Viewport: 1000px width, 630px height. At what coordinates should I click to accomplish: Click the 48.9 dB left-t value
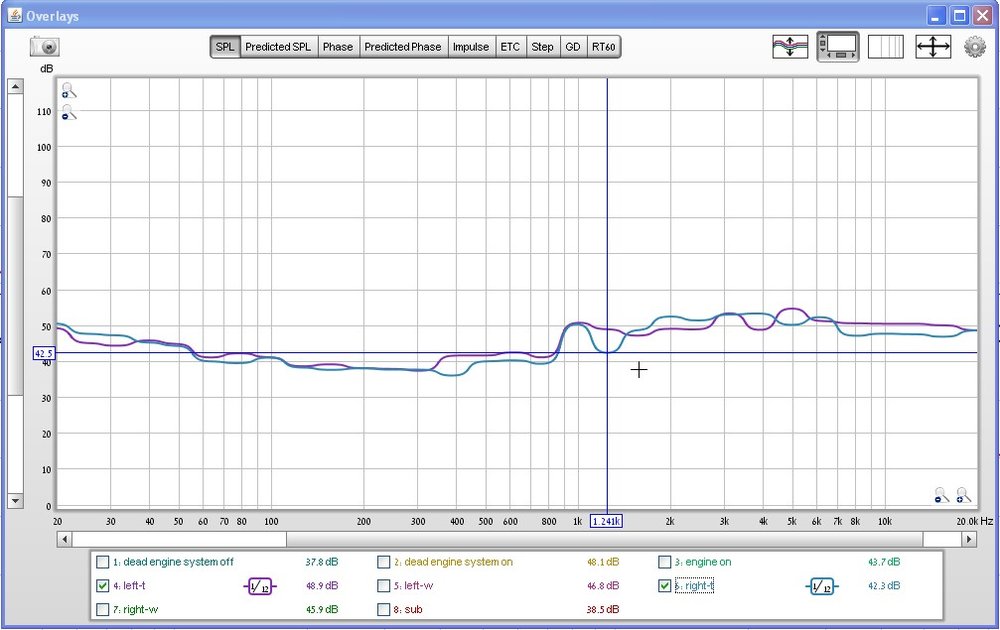322,586
